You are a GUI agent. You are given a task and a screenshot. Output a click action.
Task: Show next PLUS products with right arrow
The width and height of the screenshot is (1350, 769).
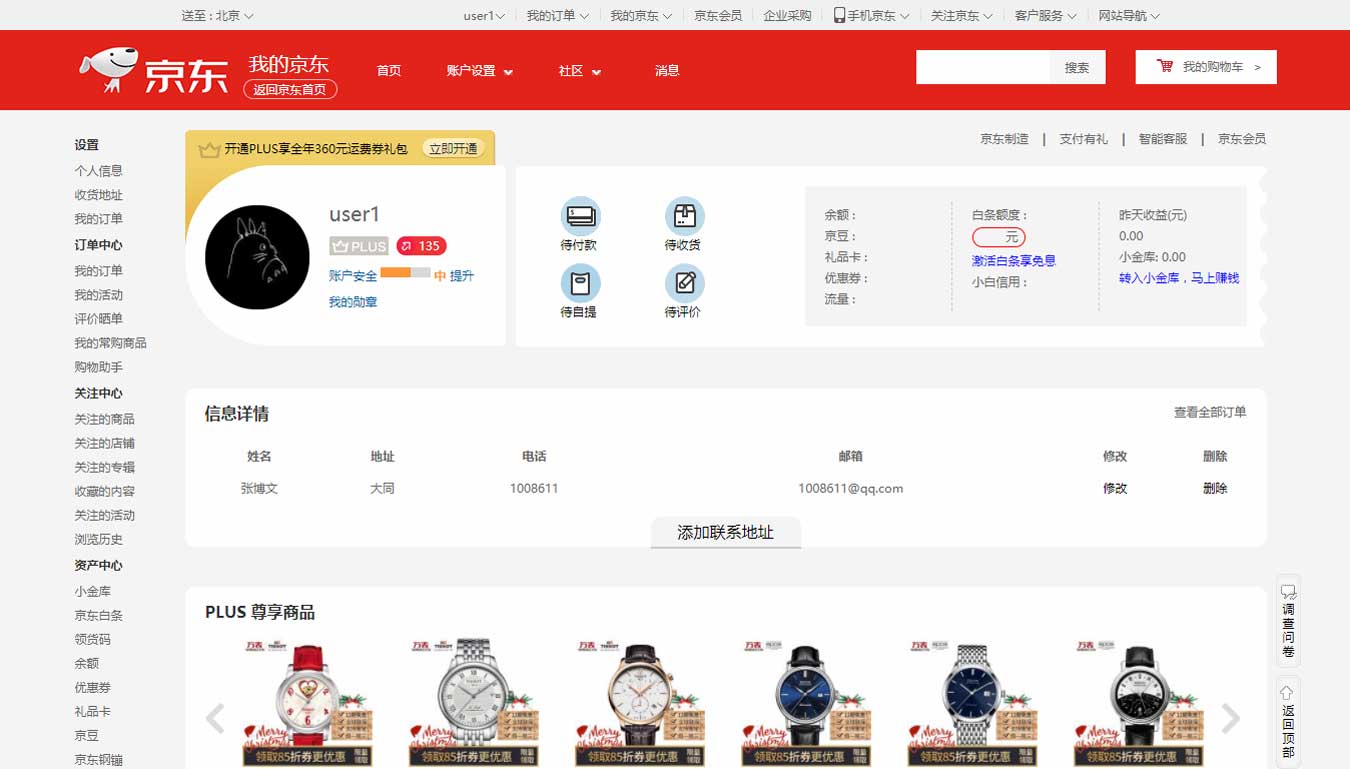(1231, 717)
